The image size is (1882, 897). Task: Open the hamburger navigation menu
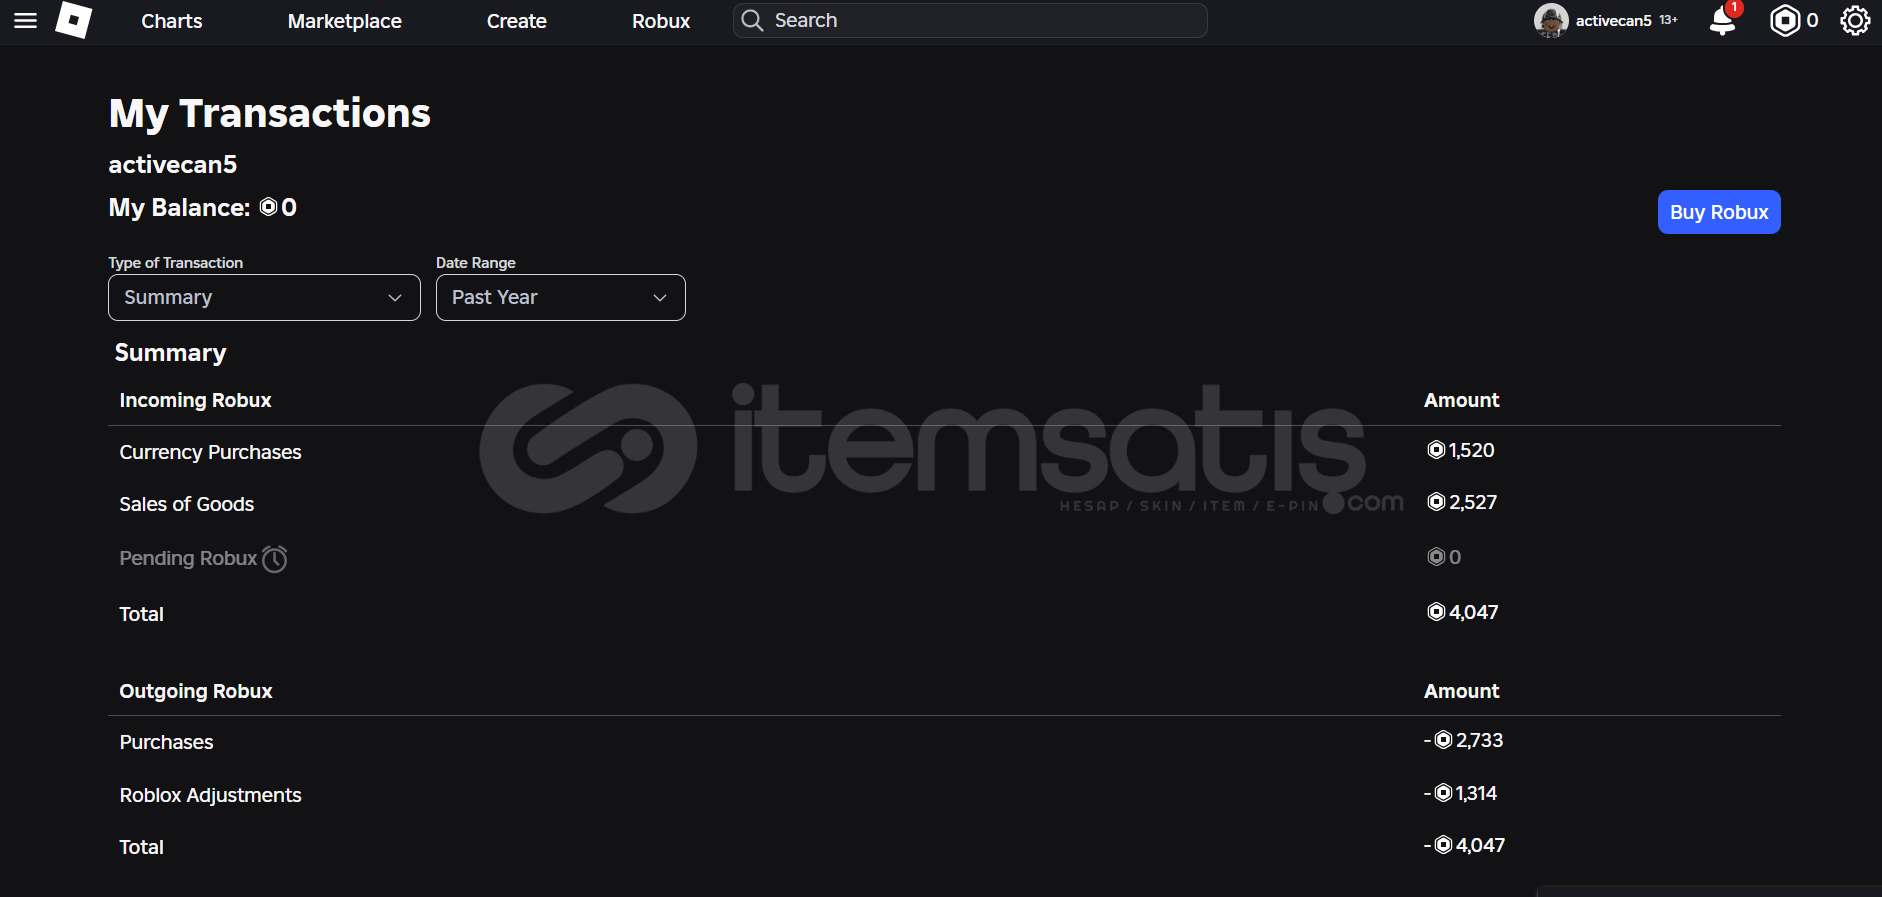click(25, 20)
